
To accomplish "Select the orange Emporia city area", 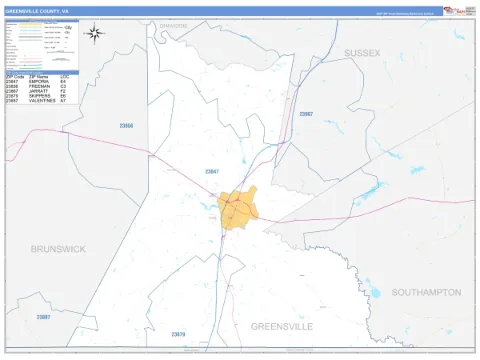I will tap(238, 208).
